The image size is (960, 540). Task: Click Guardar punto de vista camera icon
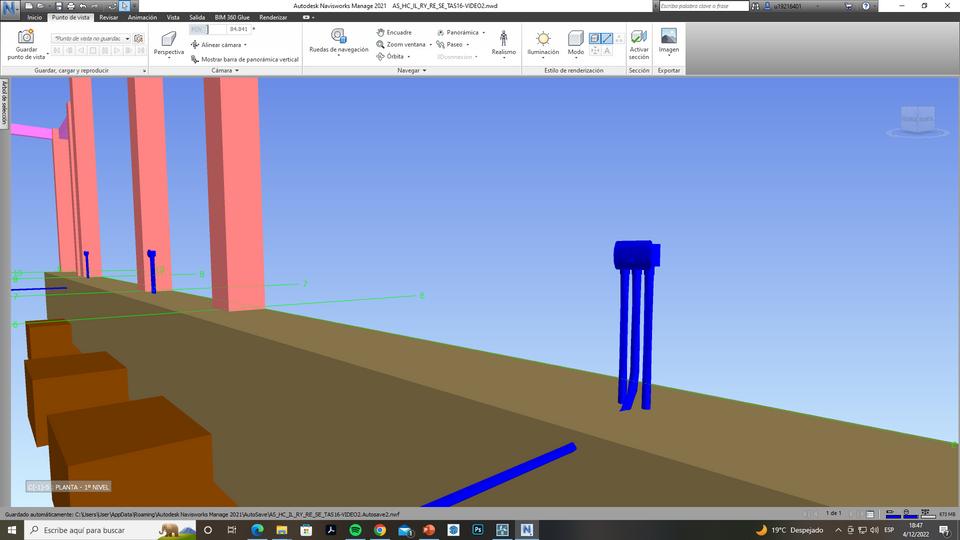pyautogui.click(x=26, y=37)
